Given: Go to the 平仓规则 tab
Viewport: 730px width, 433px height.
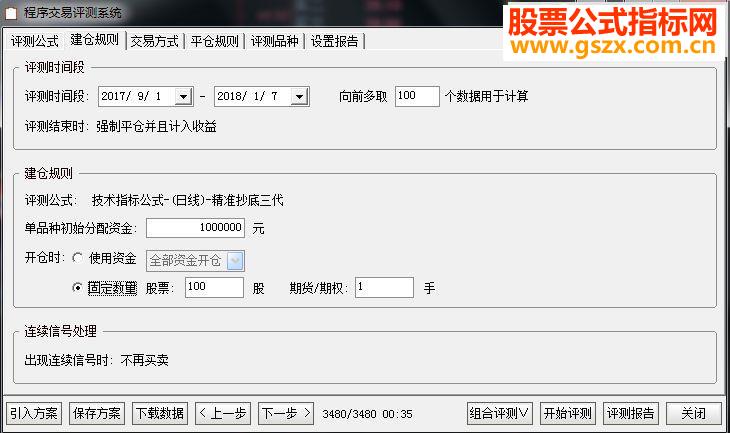Looking at the screenshot, I should (x=215, y=41).
